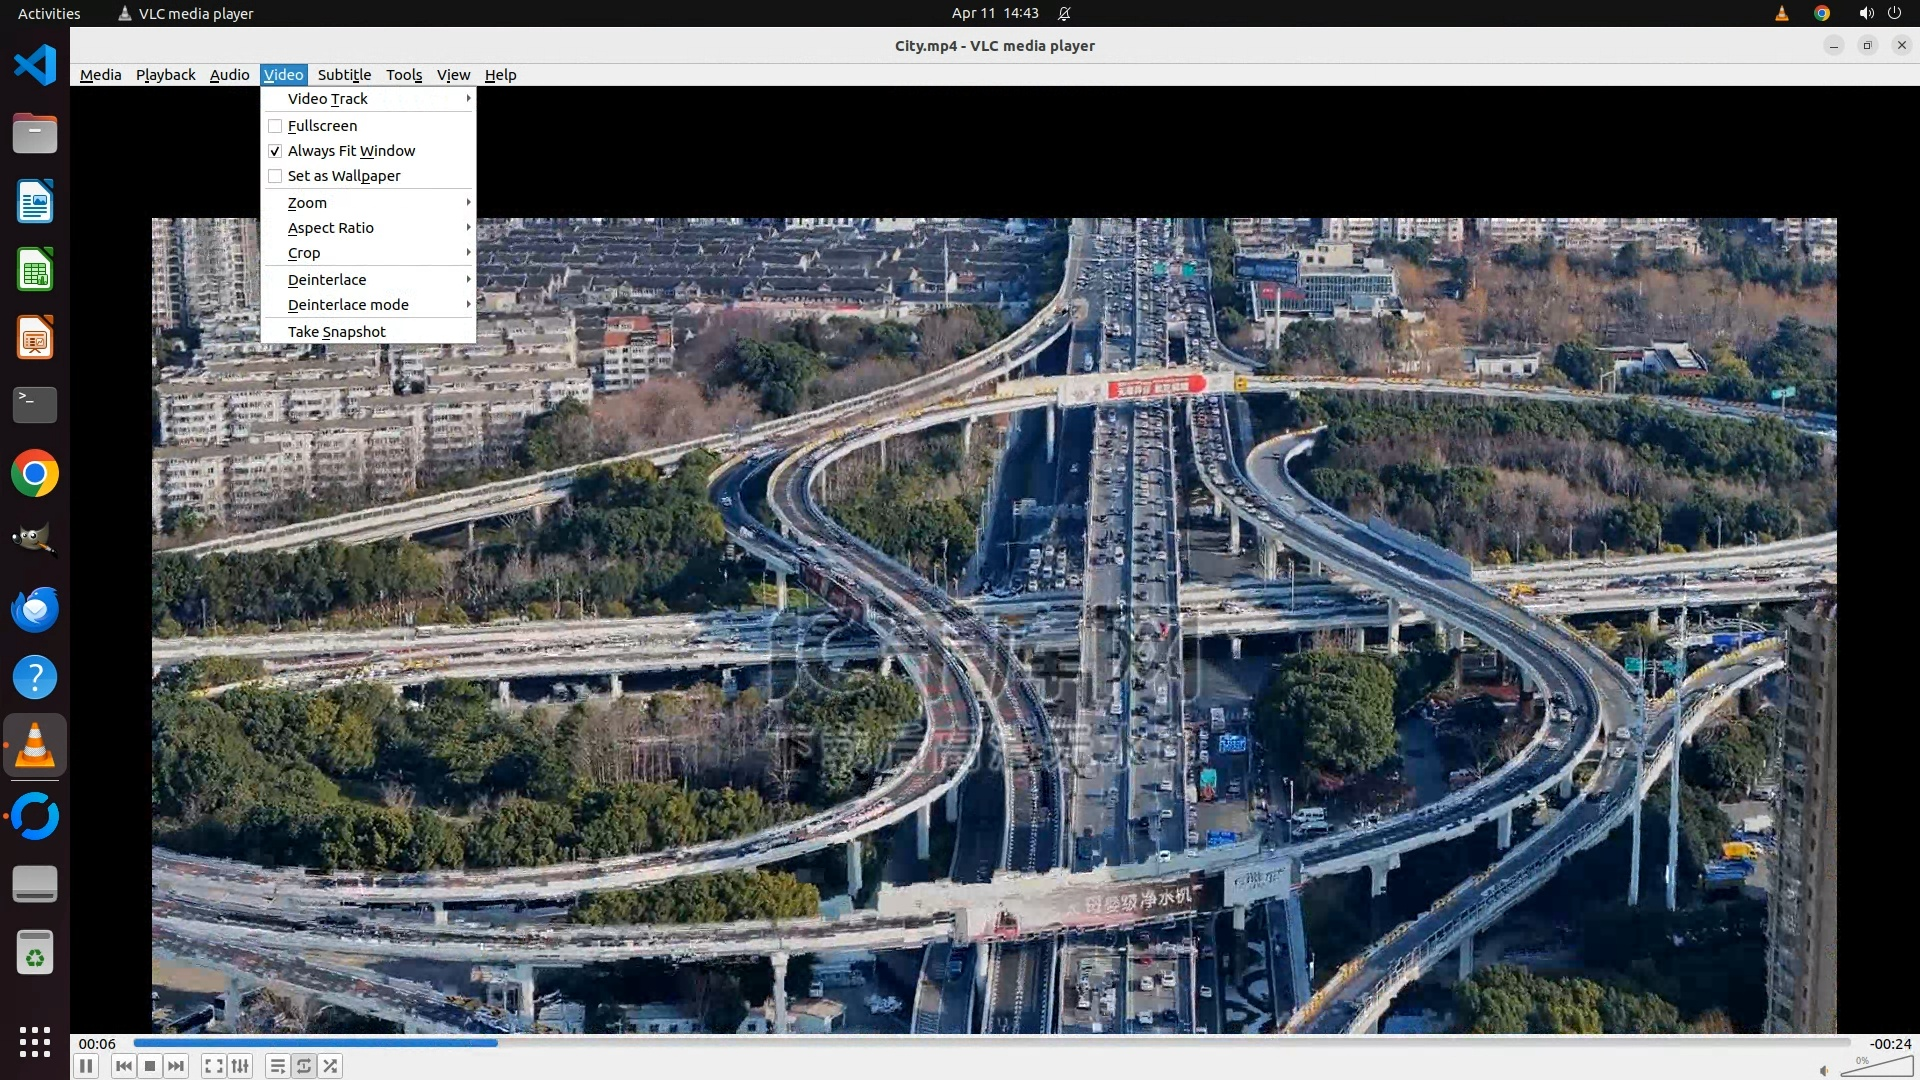Viewport: 1920px width, 1080px height.
Task: Show the playlist via toolbar icon
Action: [278, 1066]
